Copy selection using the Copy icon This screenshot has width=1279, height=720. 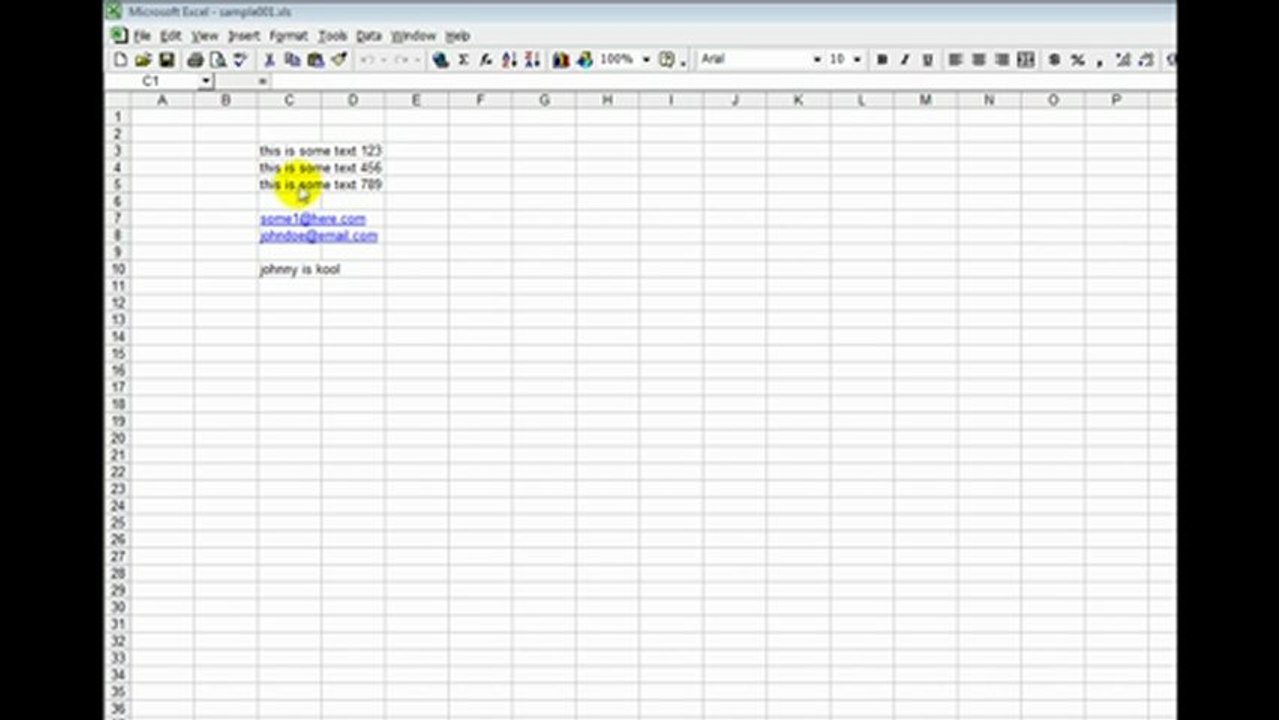coord(292,60)
